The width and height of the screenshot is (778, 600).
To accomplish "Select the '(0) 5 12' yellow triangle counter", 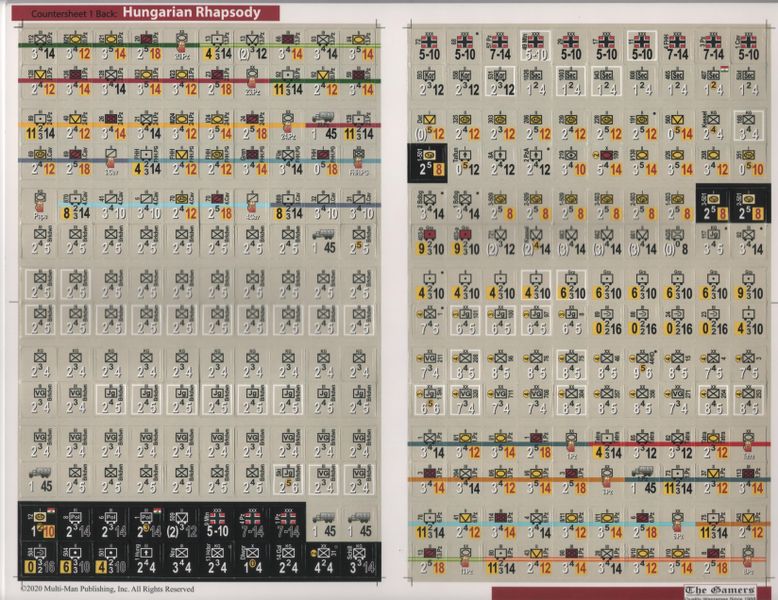I will [x=429, y=126].
